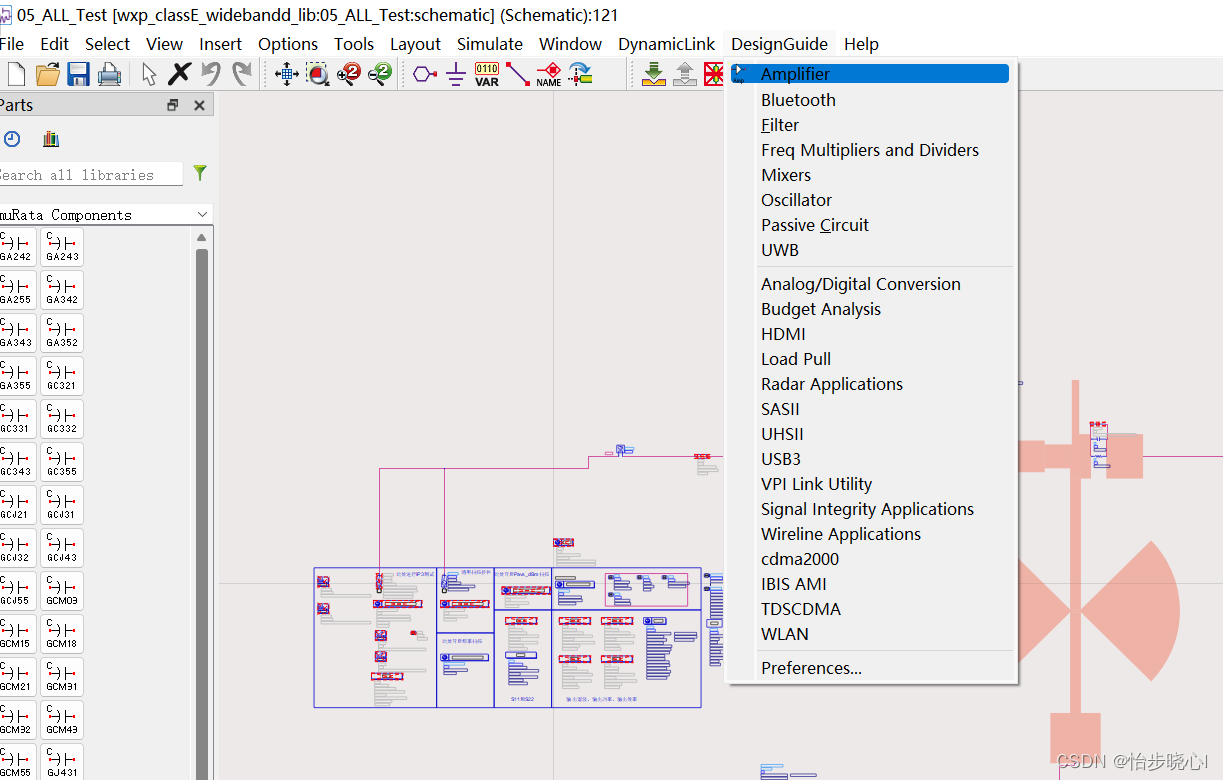Open the Insert menu
Screen dimensions: 1223x780
coord(220,44)
